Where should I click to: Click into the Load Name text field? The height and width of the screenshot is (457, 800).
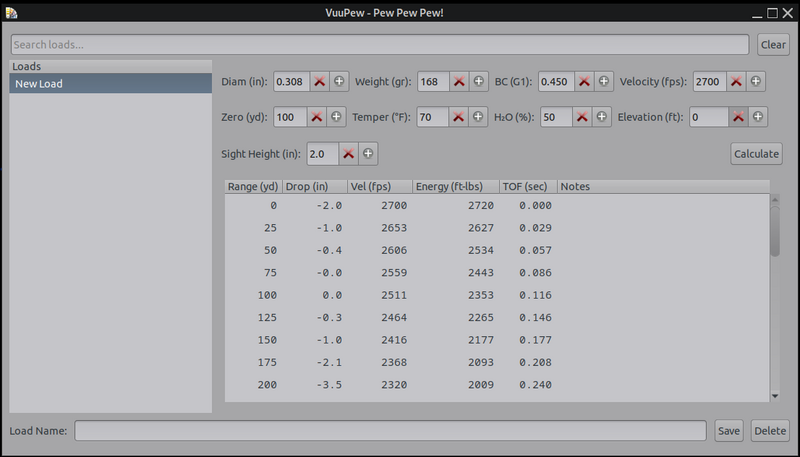click(390, 431)
